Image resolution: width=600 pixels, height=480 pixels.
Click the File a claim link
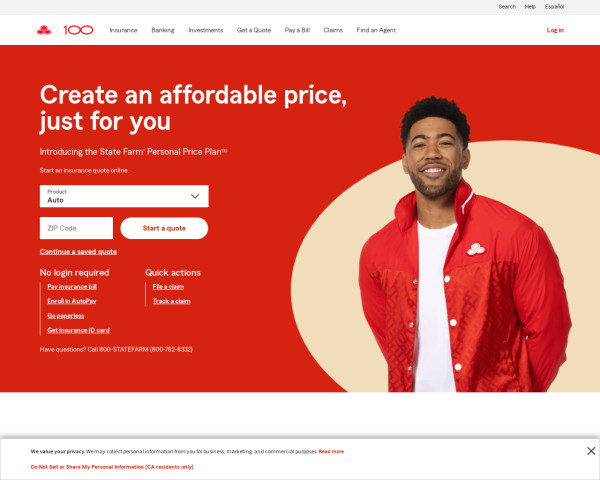(168, 287)
